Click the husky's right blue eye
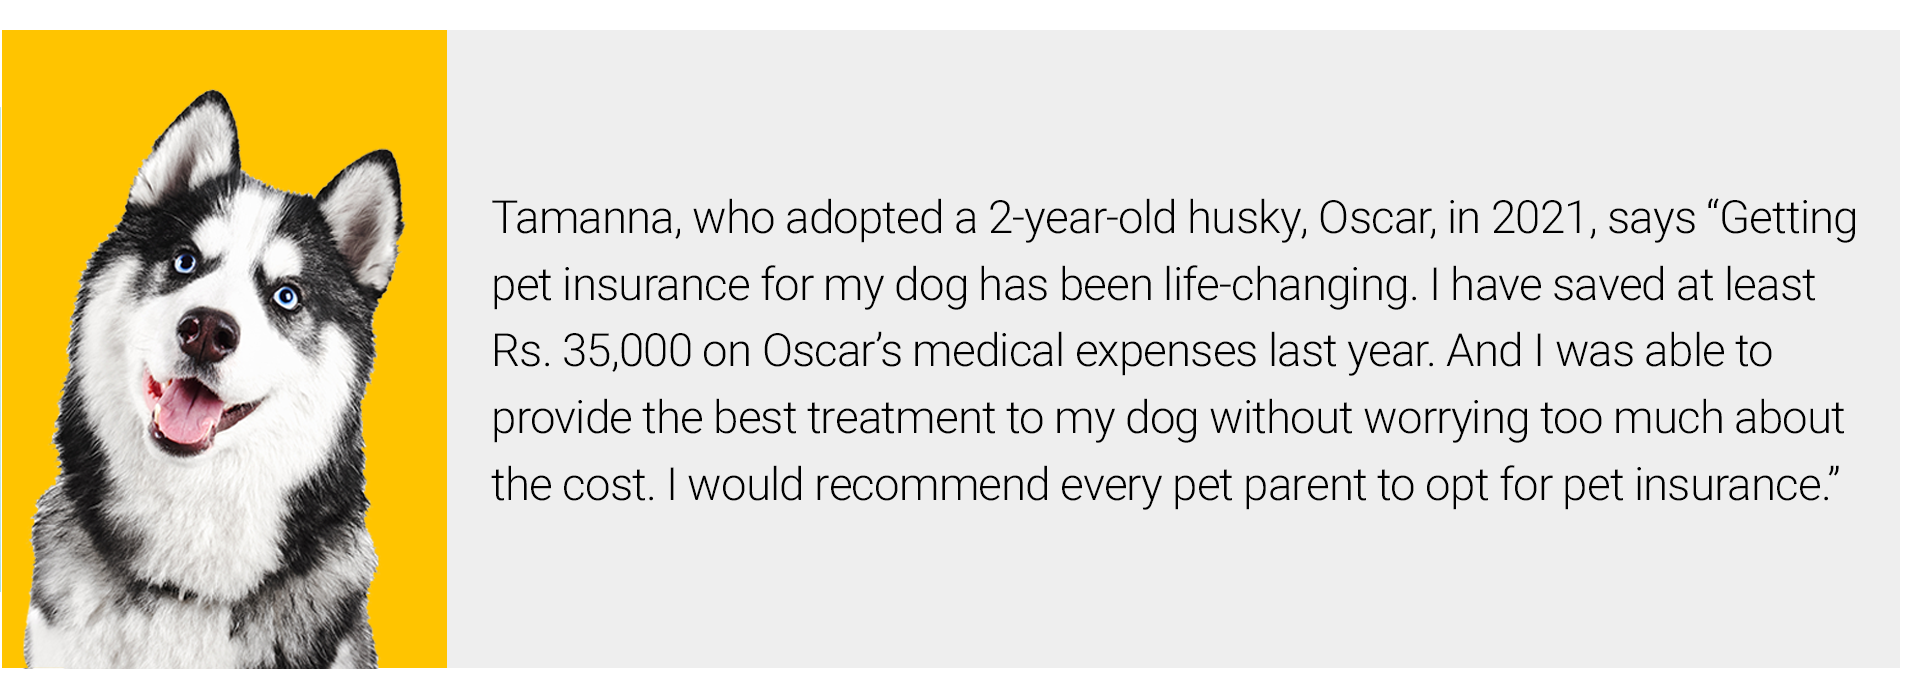Screen dimensions: 1920x700 point(286,296)
